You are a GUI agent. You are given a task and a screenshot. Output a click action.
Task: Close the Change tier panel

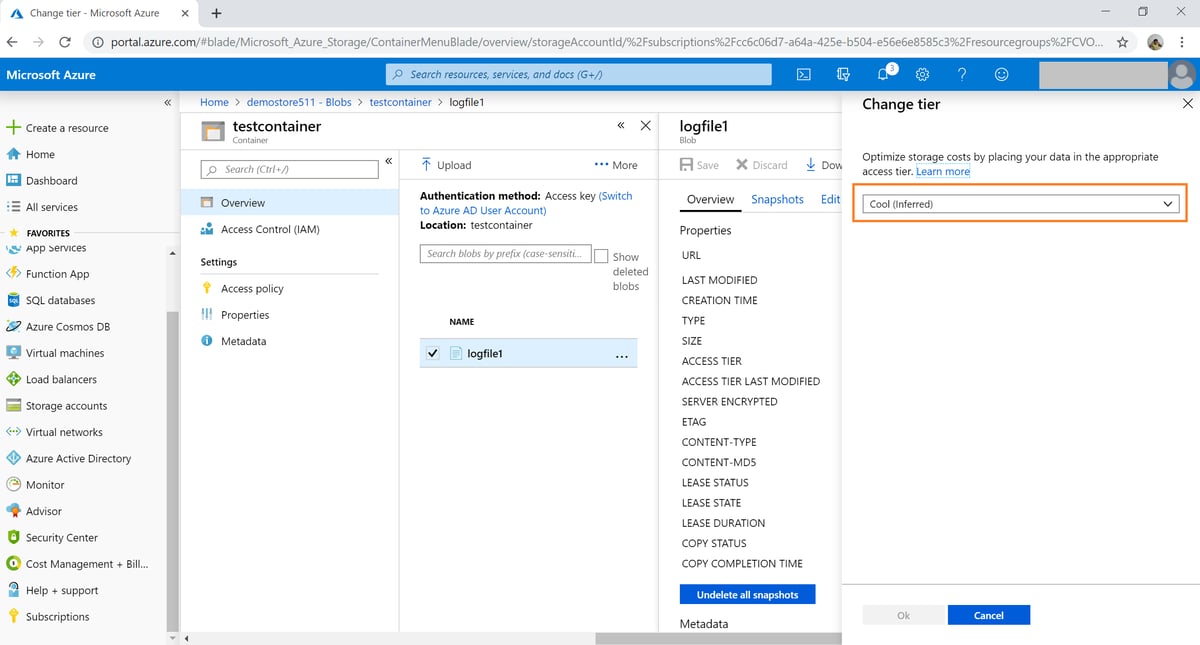point(1187,103)
